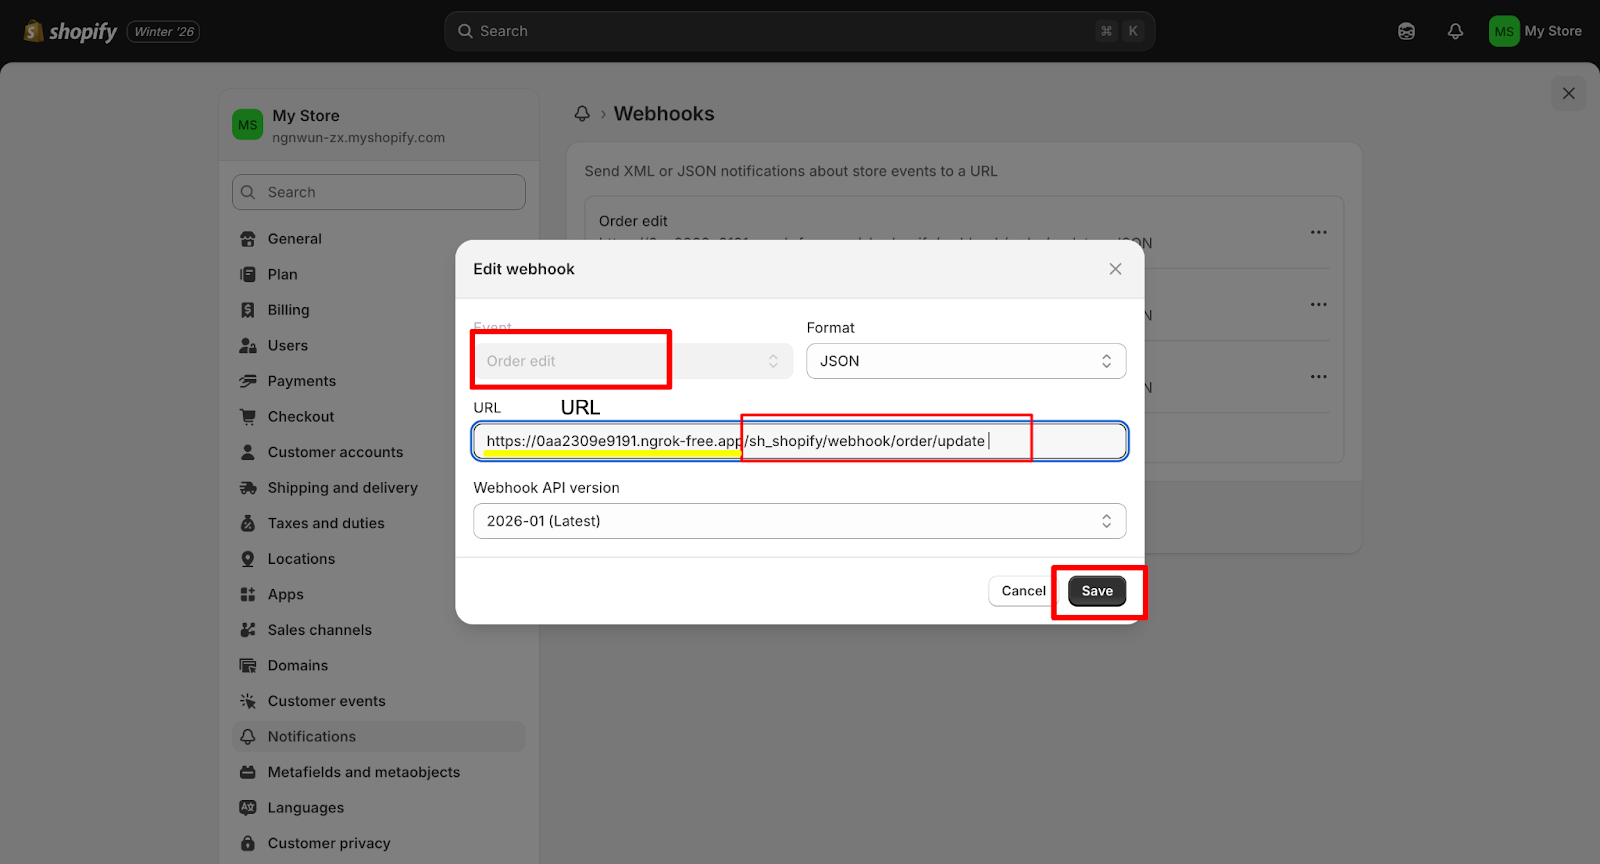Image resolution: width=1600 pixels, height=864 pixels.
Task: Open the more actions menu for Order edit webhook
Action: [1319, 232]
